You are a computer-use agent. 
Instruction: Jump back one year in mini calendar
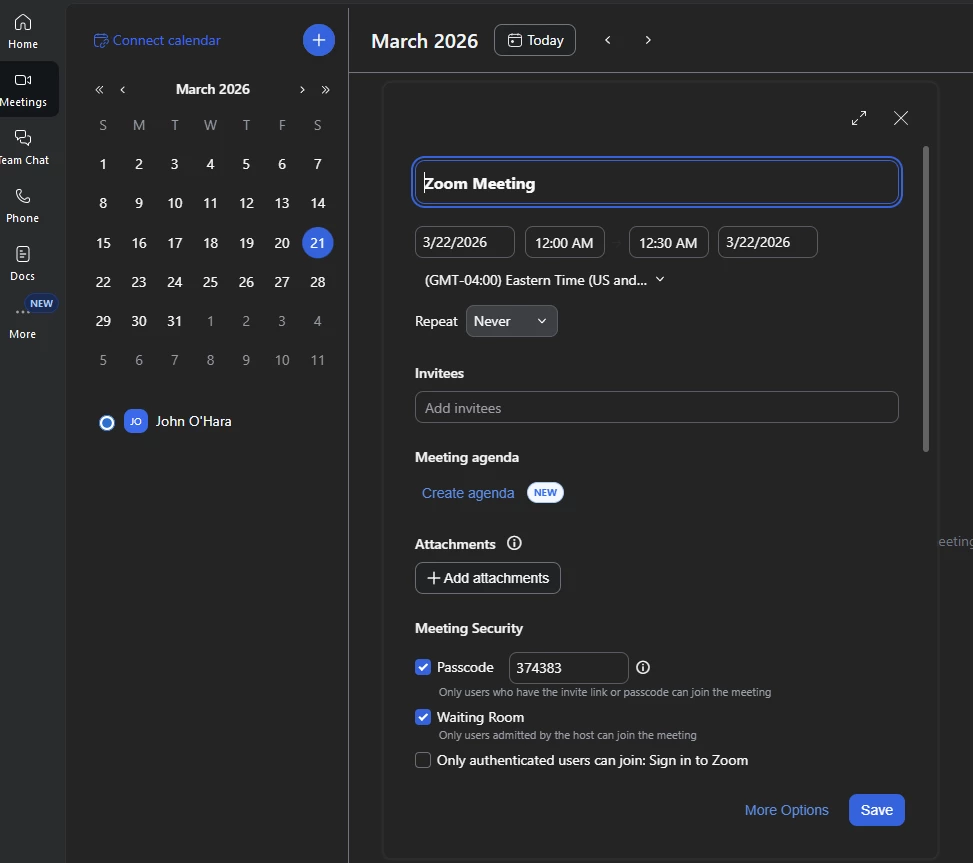coord(99,89)
